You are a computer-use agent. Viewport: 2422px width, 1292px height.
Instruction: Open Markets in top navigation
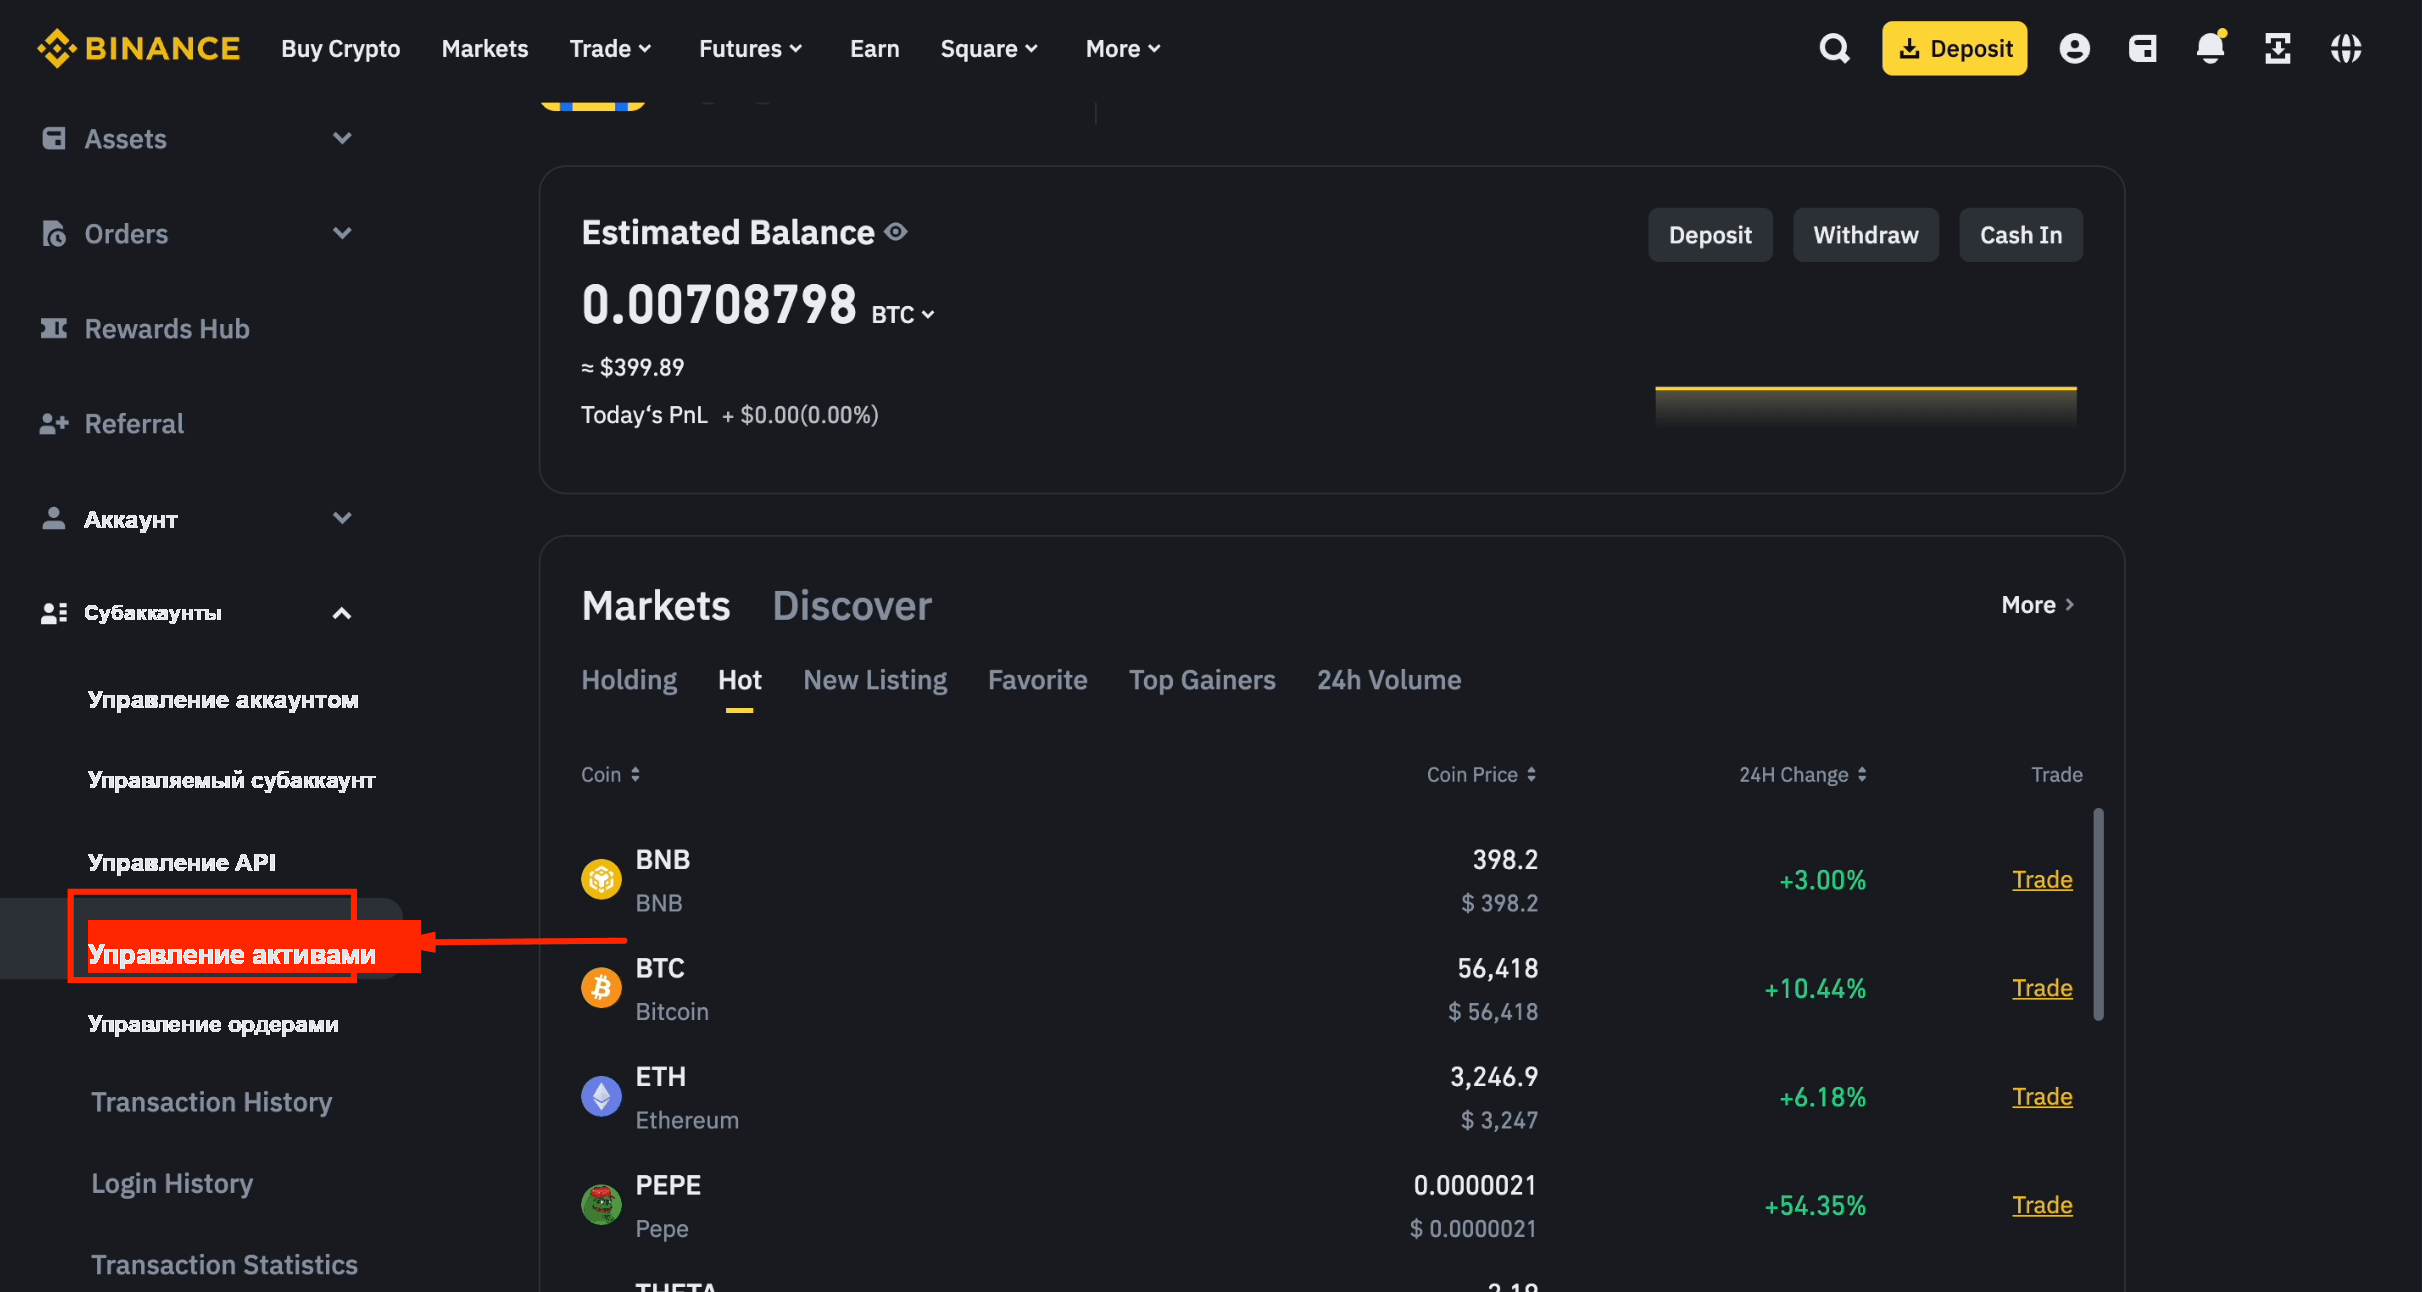point(485,48)
